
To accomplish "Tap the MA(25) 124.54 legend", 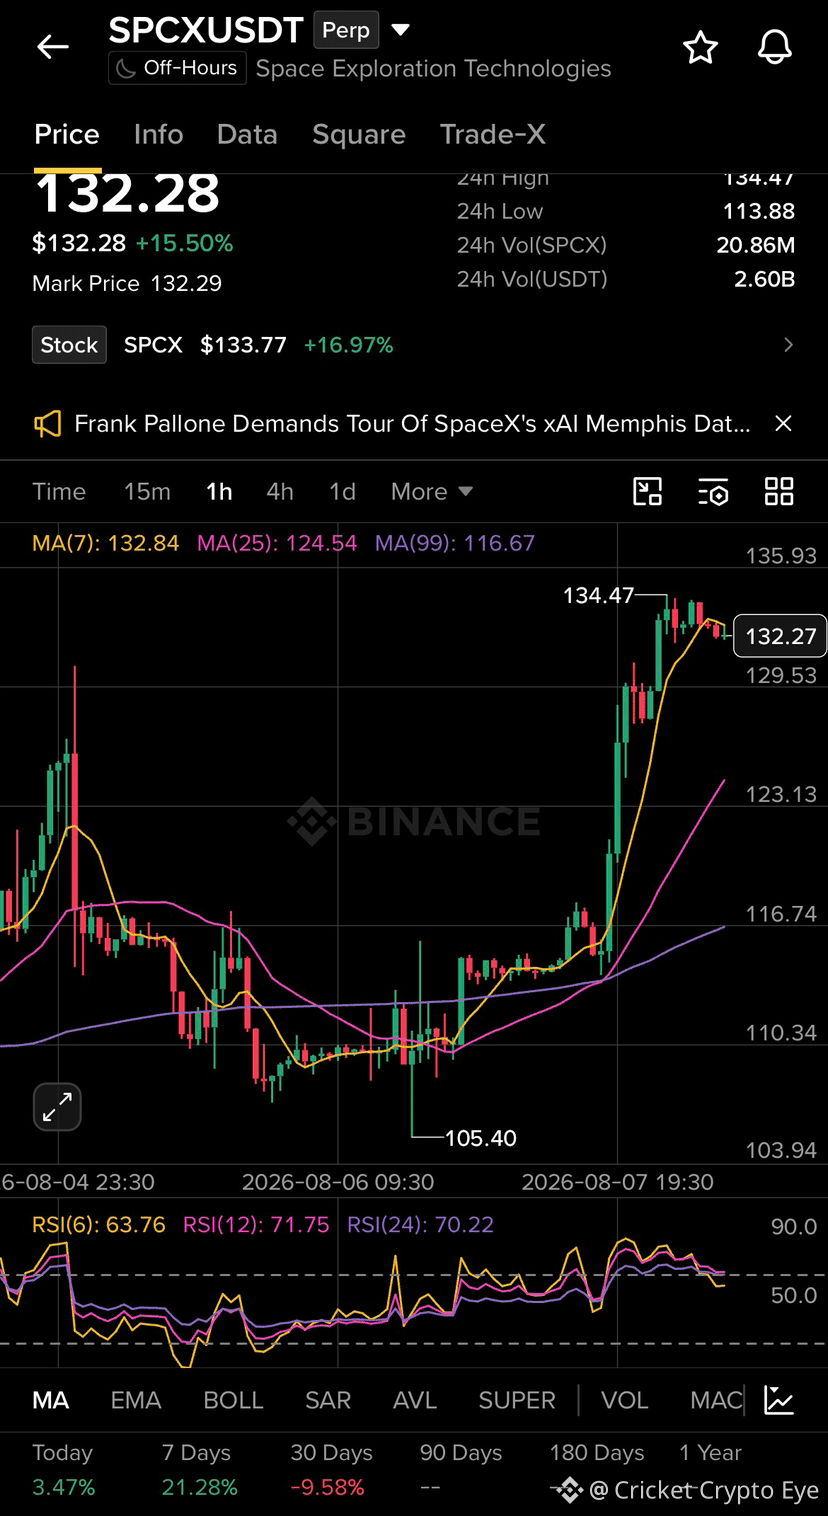I will point(277,543).
